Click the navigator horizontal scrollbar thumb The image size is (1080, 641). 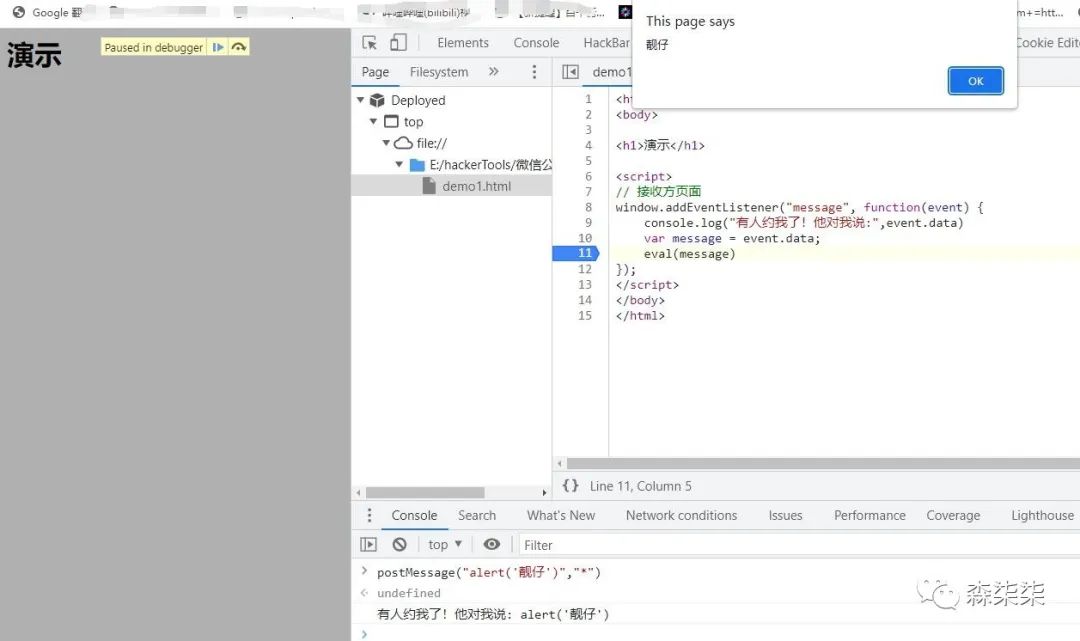click(425, 493)
